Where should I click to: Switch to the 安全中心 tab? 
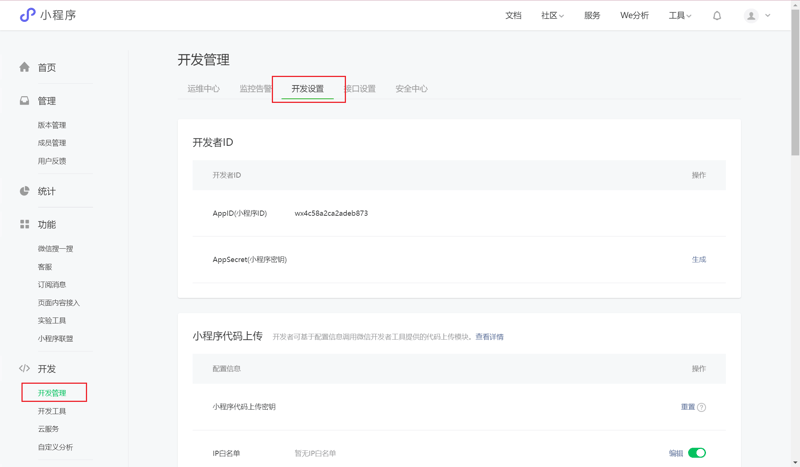pos(411,89)
